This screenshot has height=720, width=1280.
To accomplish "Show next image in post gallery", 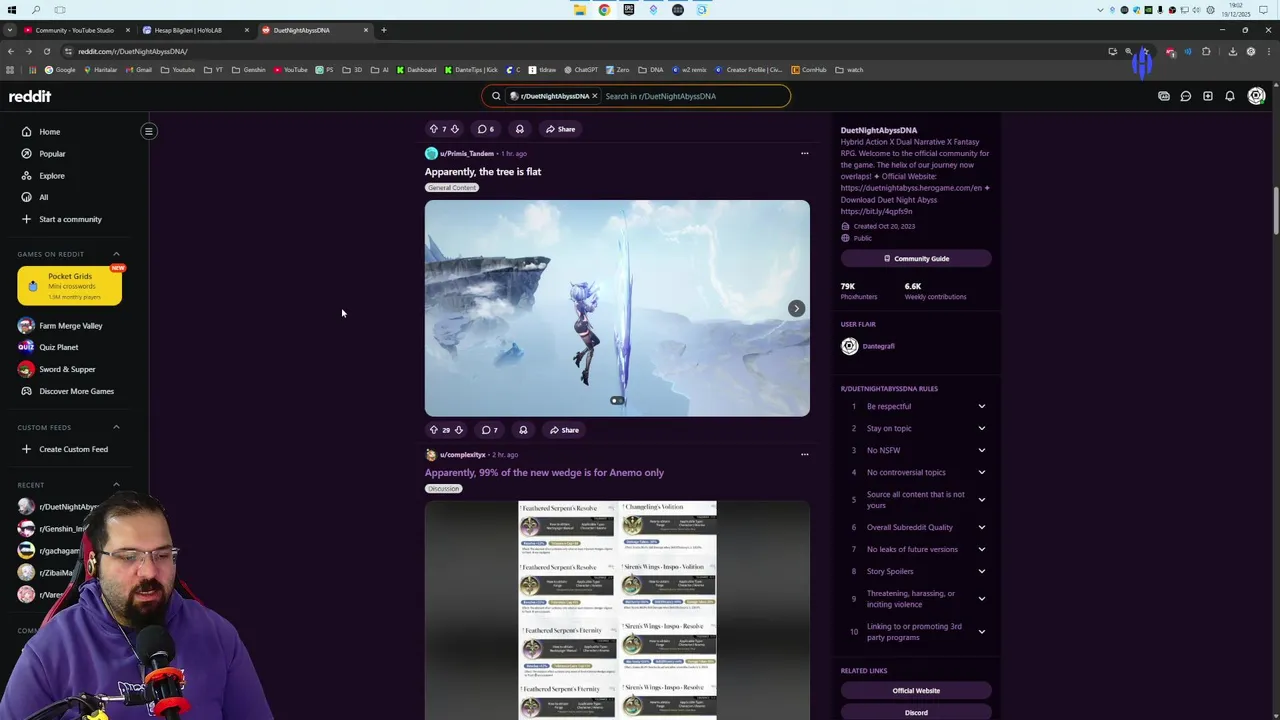I will tap(796, 308).
